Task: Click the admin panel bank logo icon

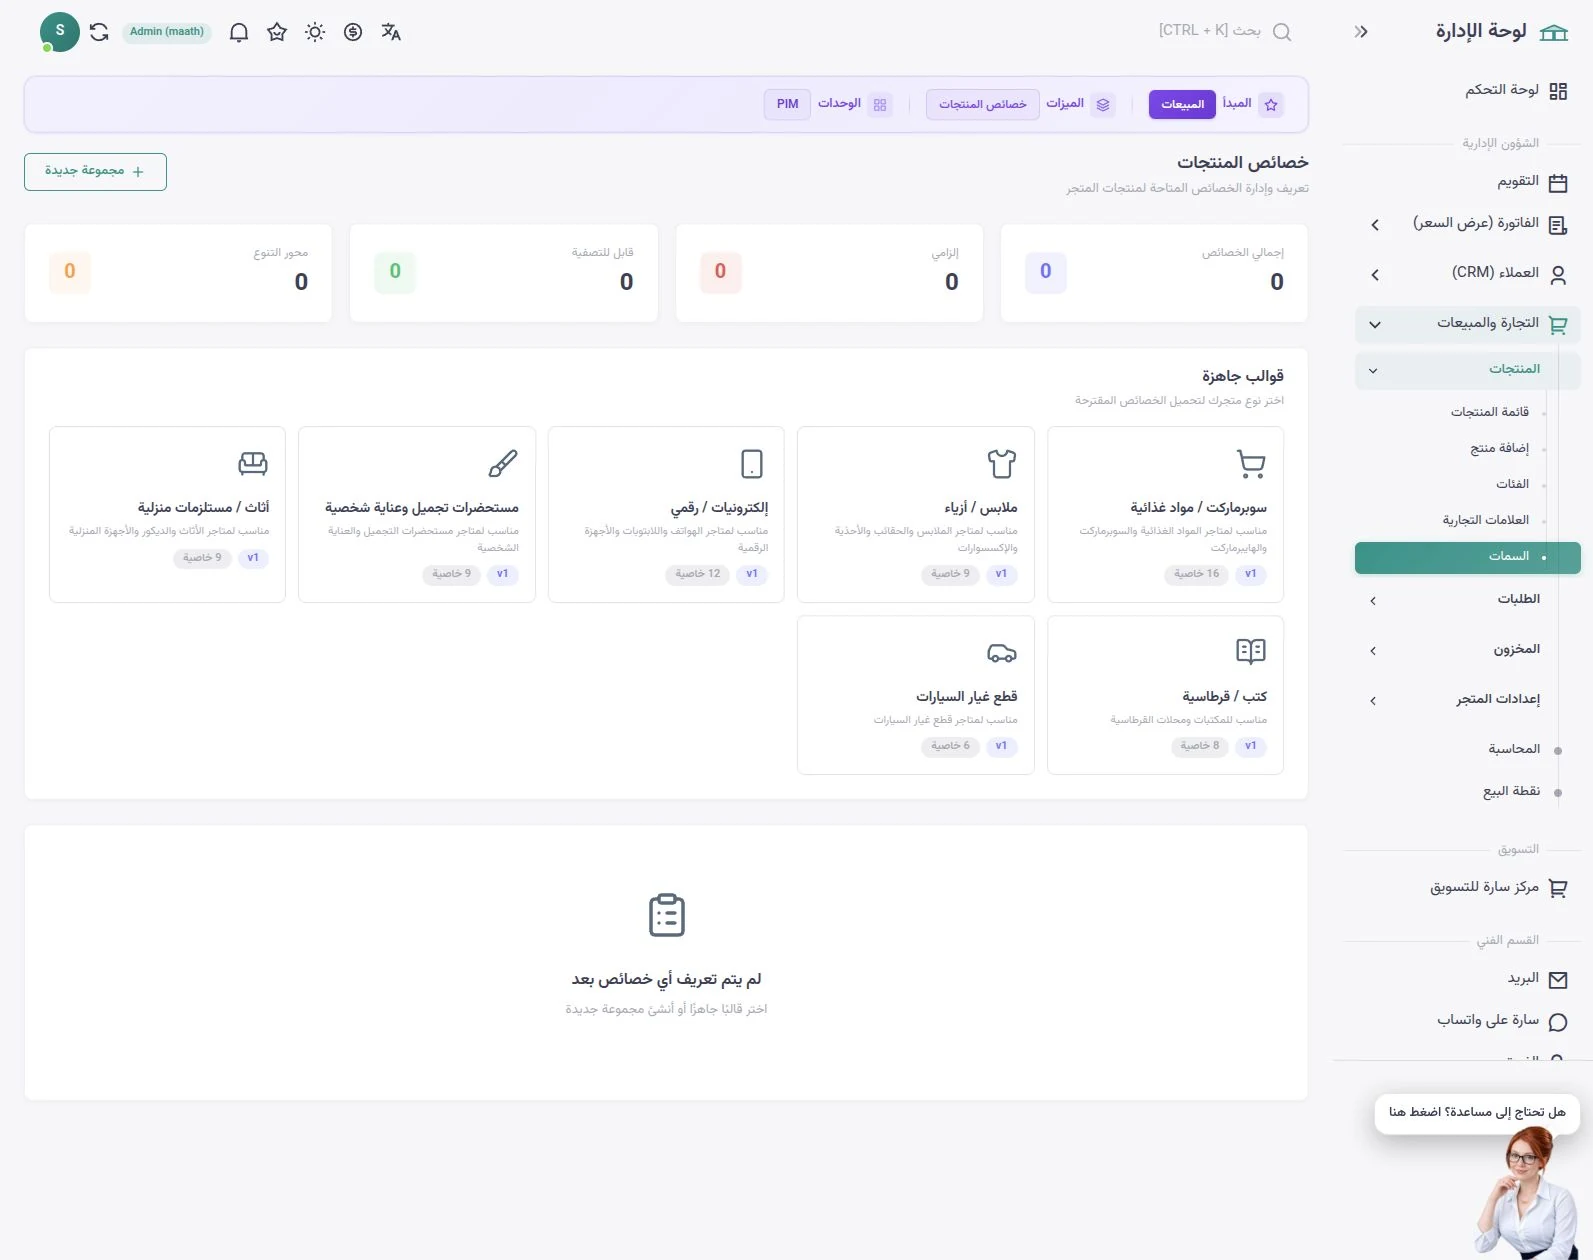Action: [1554, 32]
